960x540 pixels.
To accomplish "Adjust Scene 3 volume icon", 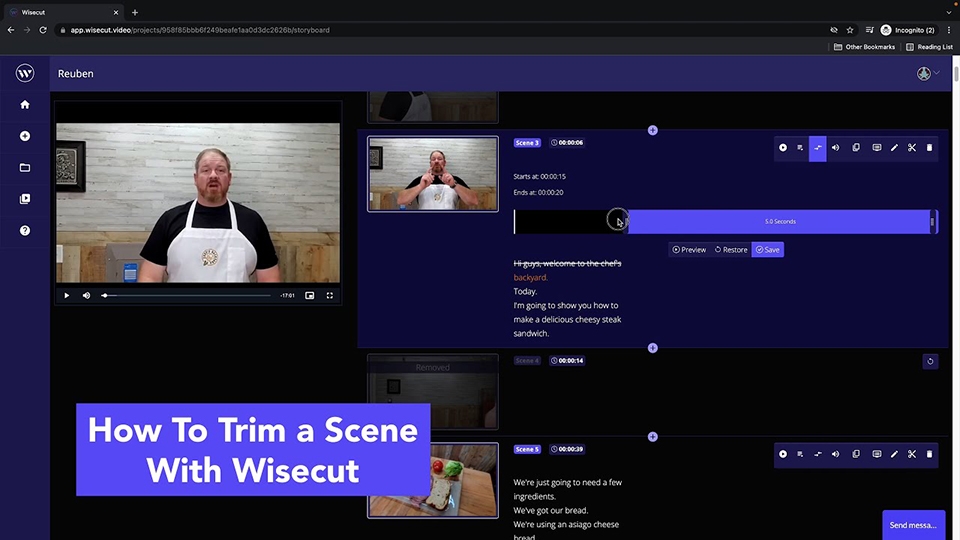I will (835, 148).
